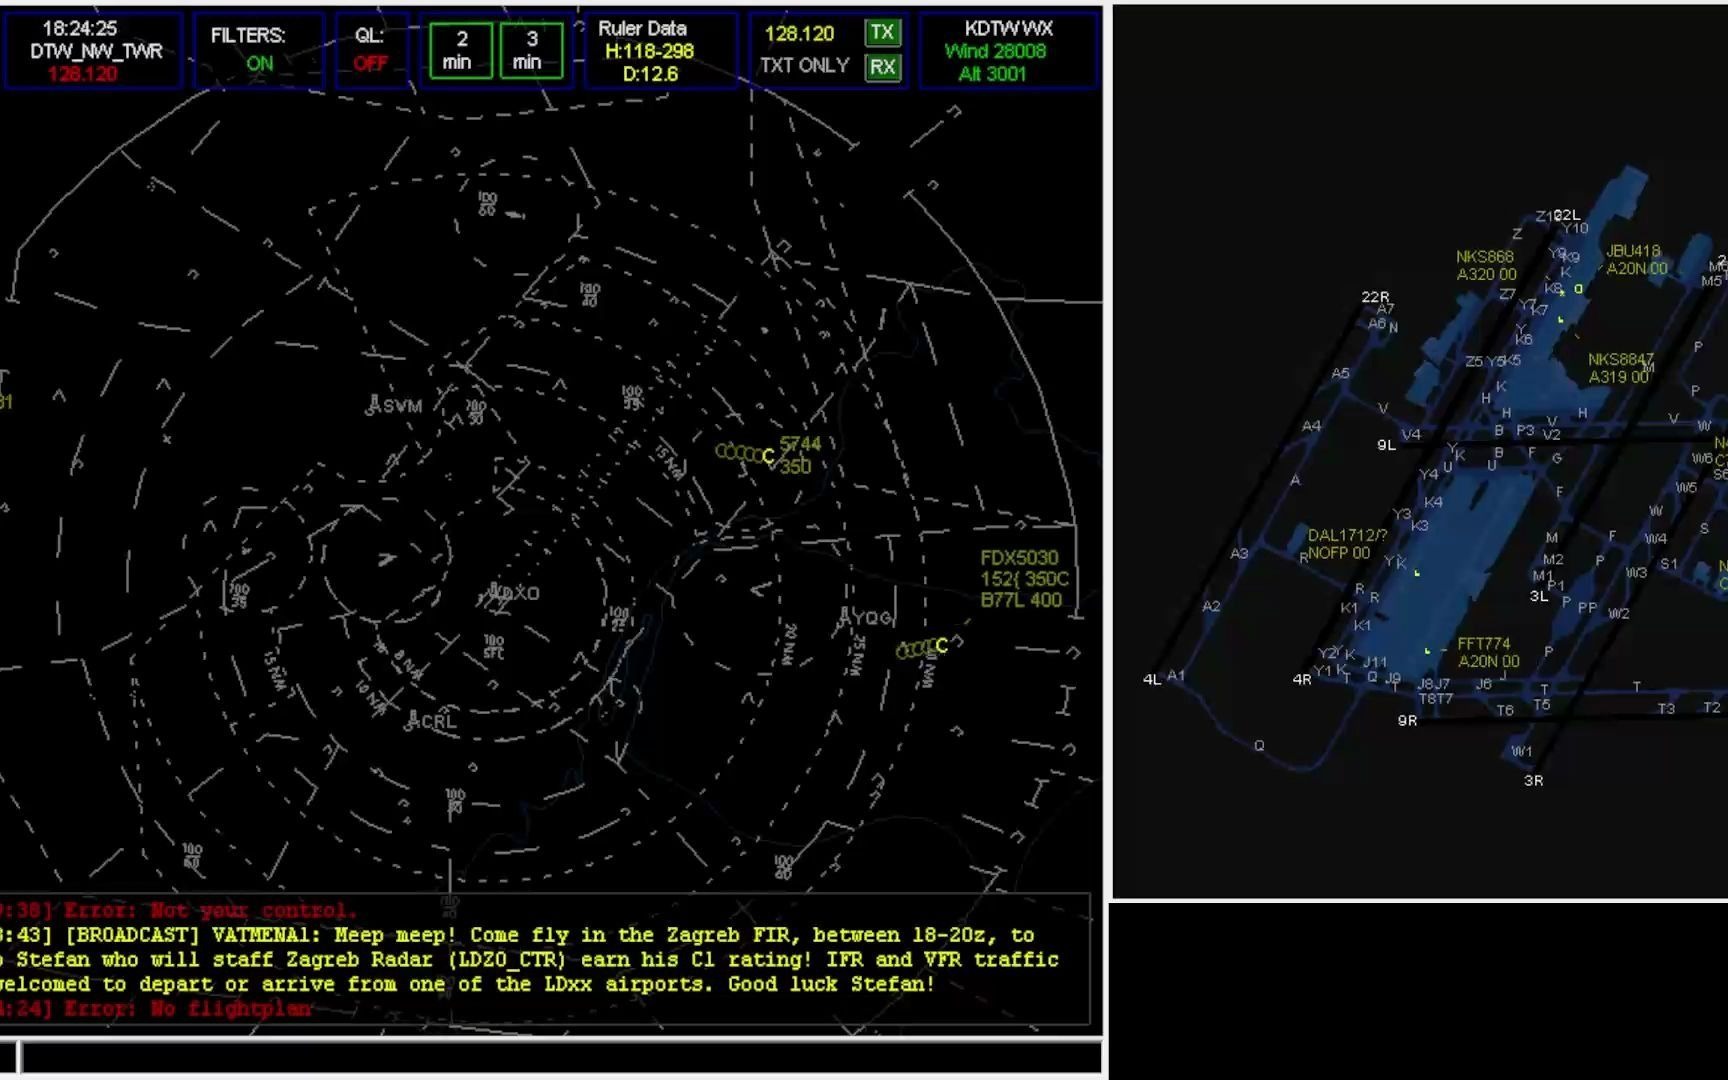Viewport: 1728px width, 1080px height.
Task: Click the red 128.120 primary frequency
Action: 82,73
